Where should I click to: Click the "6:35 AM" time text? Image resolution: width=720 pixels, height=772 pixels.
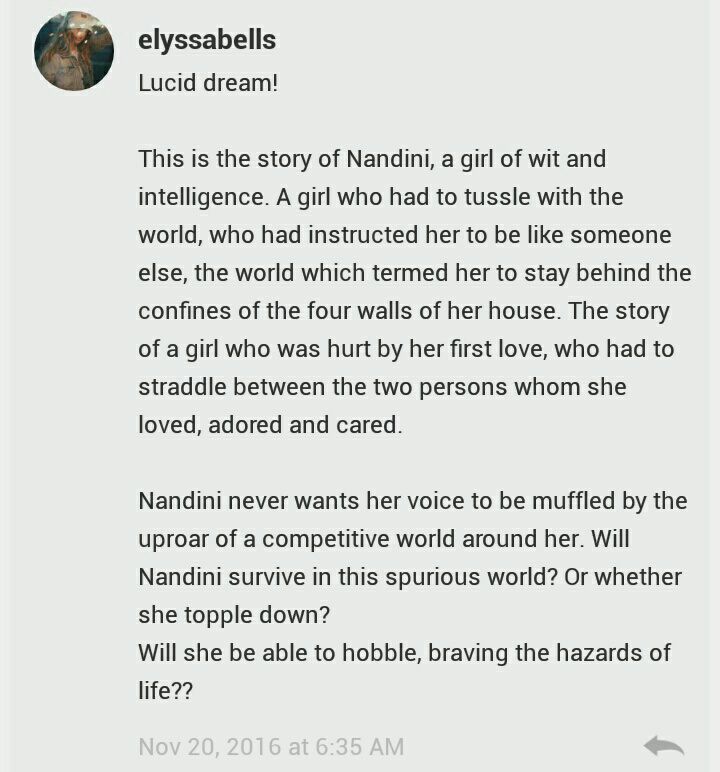(360, 746)
